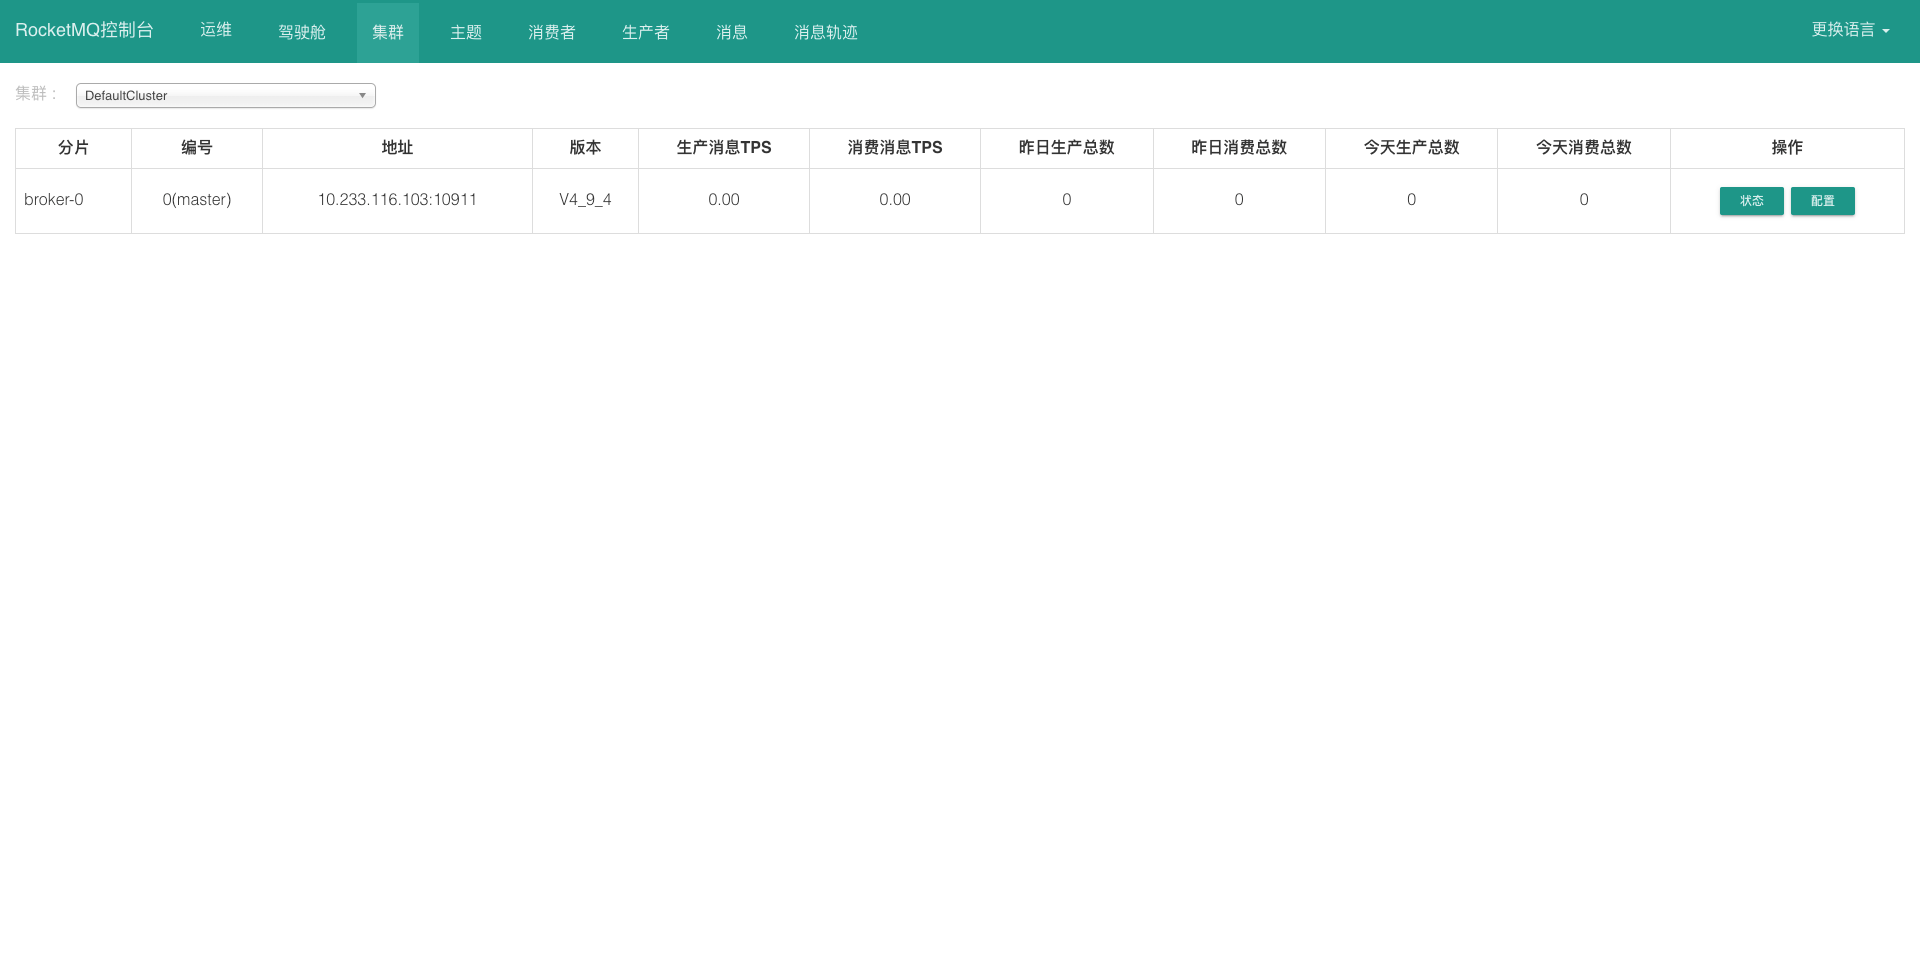The height and width of the screenshot is (976, 1920).
Task: Open the 驾驶舱 dashboard tab
Action: click(302, 32)
